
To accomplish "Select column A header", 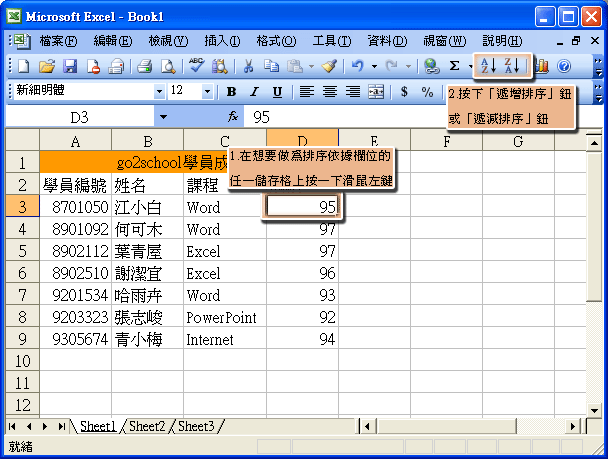I will (x=75, y=141).
